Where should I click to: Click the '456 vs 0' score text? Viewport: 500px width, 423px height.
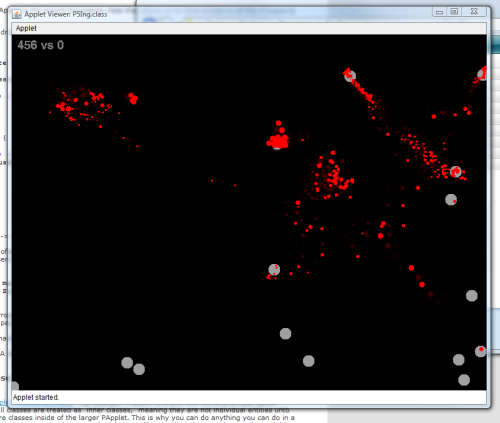point(40,45)
